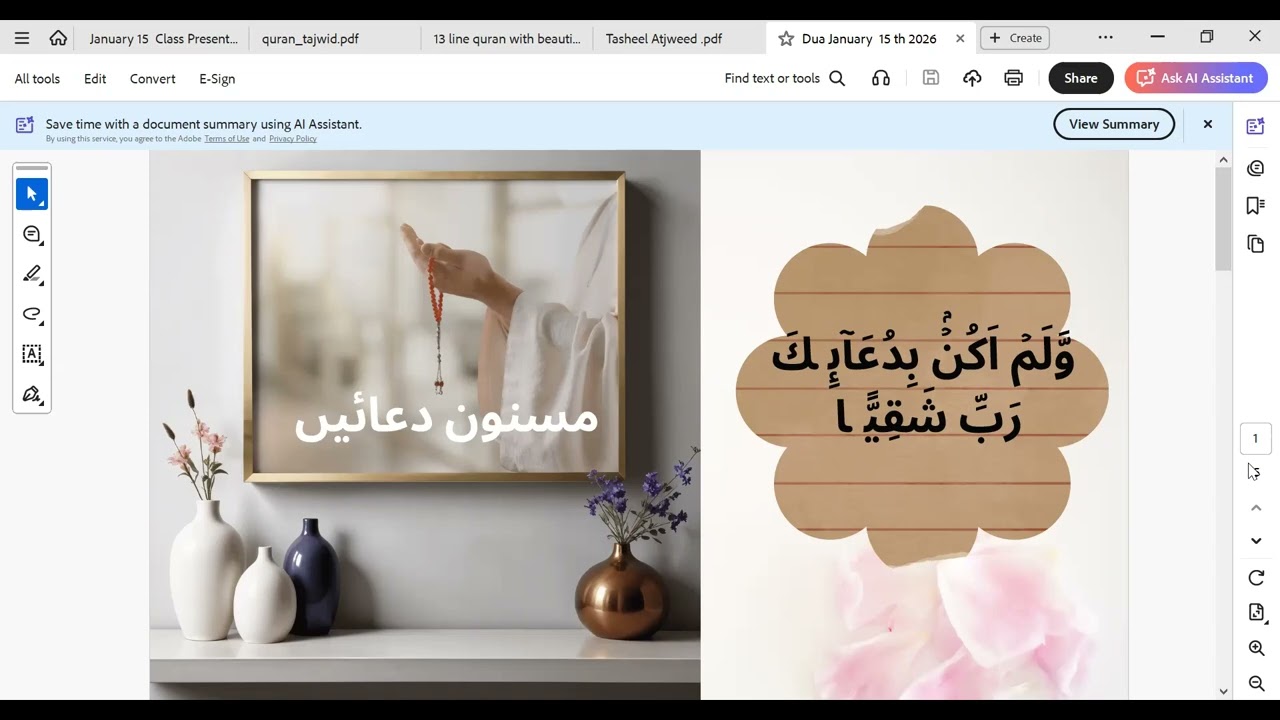Image resolution: width=1280 pixels, height=720 pixels.
Task: Switch to 13 line quran tab
Action: click(x=507, y=38)
